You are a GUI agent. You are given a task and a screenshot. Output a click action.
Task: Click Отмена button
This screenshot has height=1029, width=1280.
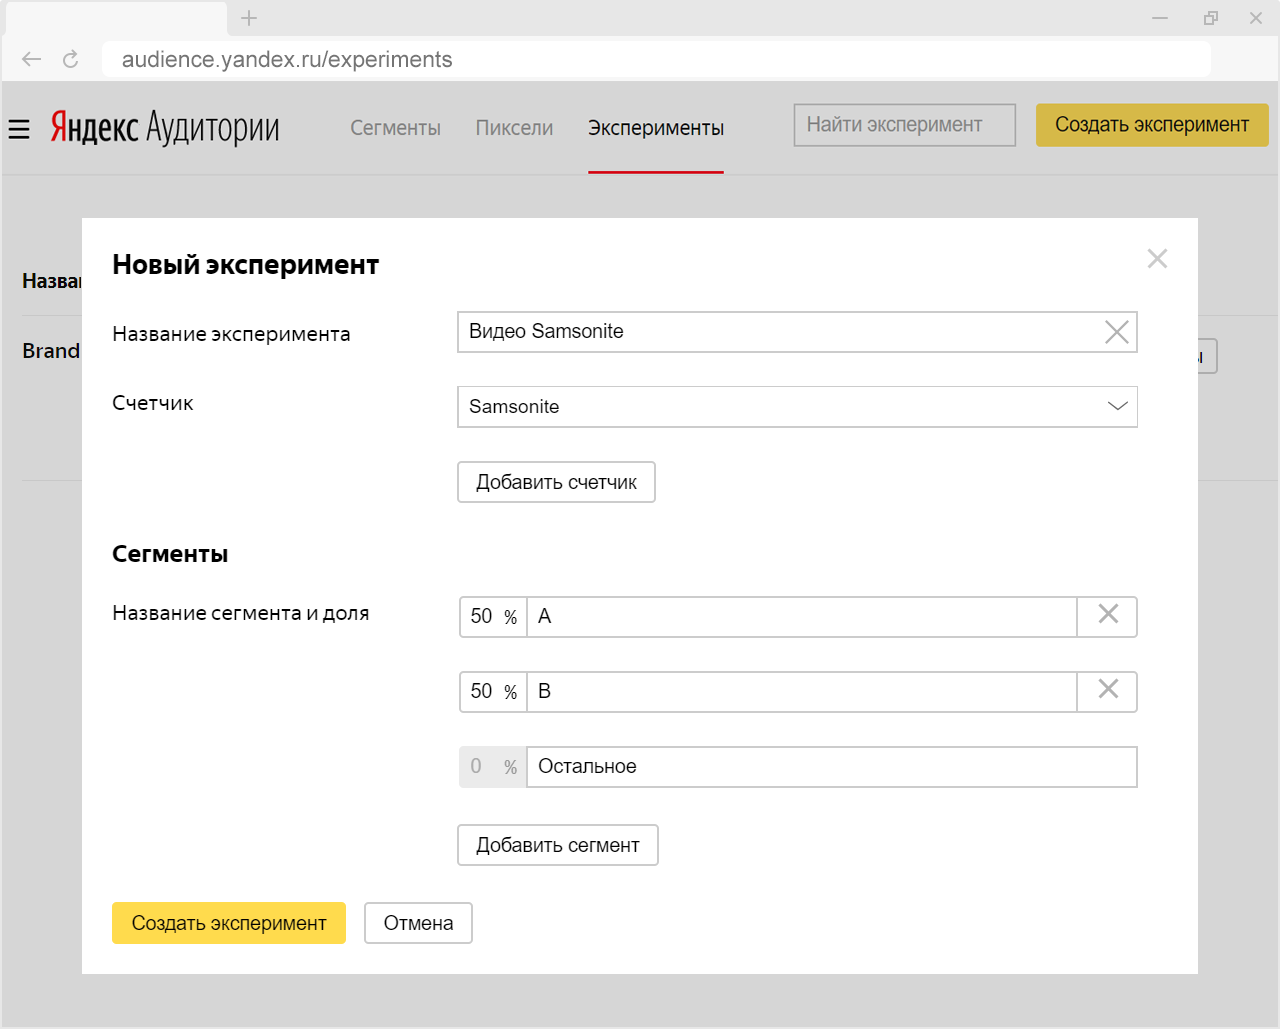pyautogui.click(x=418, y=923)
